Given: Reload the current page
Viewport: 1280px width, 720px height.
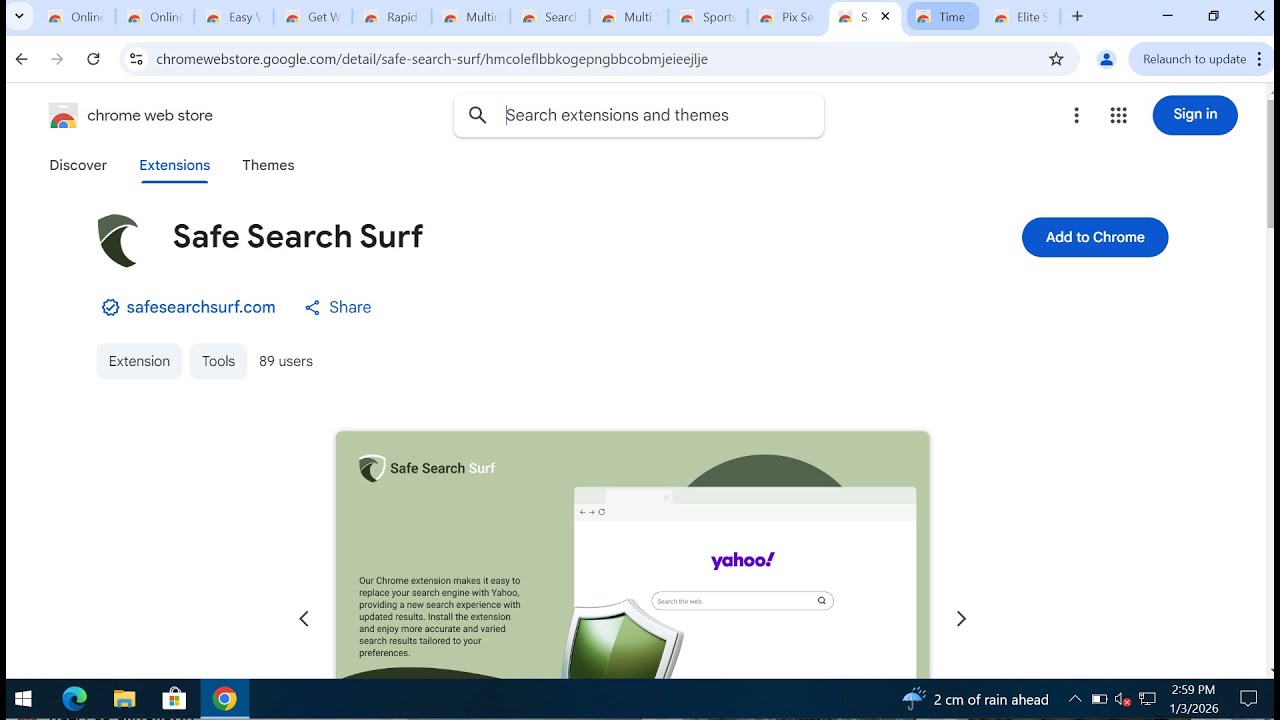Looking at the screenshot, I should pyautogui.click(x=93, y=59).
